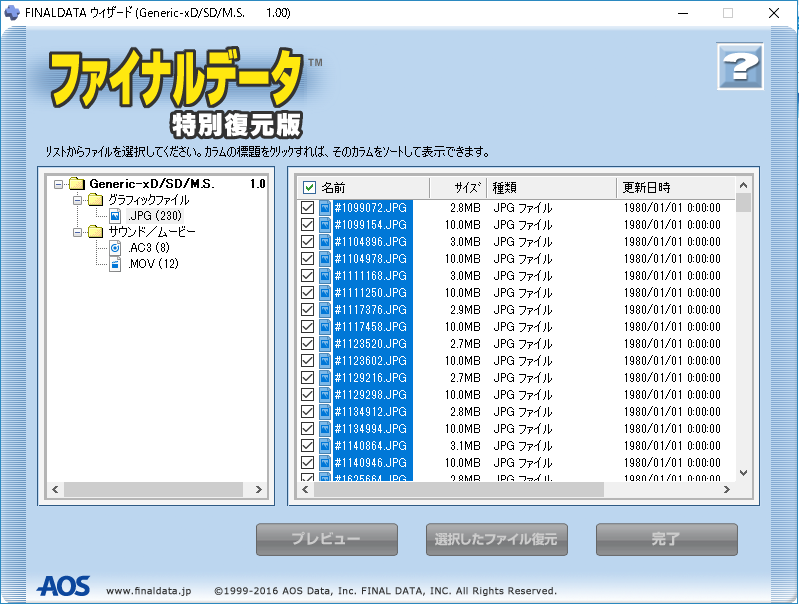Viewport: 799px width, 604px height.
Task: Uncheck the checkbox for #1099072.JPG
Action: pyautogui.click(x=307, y=208)
